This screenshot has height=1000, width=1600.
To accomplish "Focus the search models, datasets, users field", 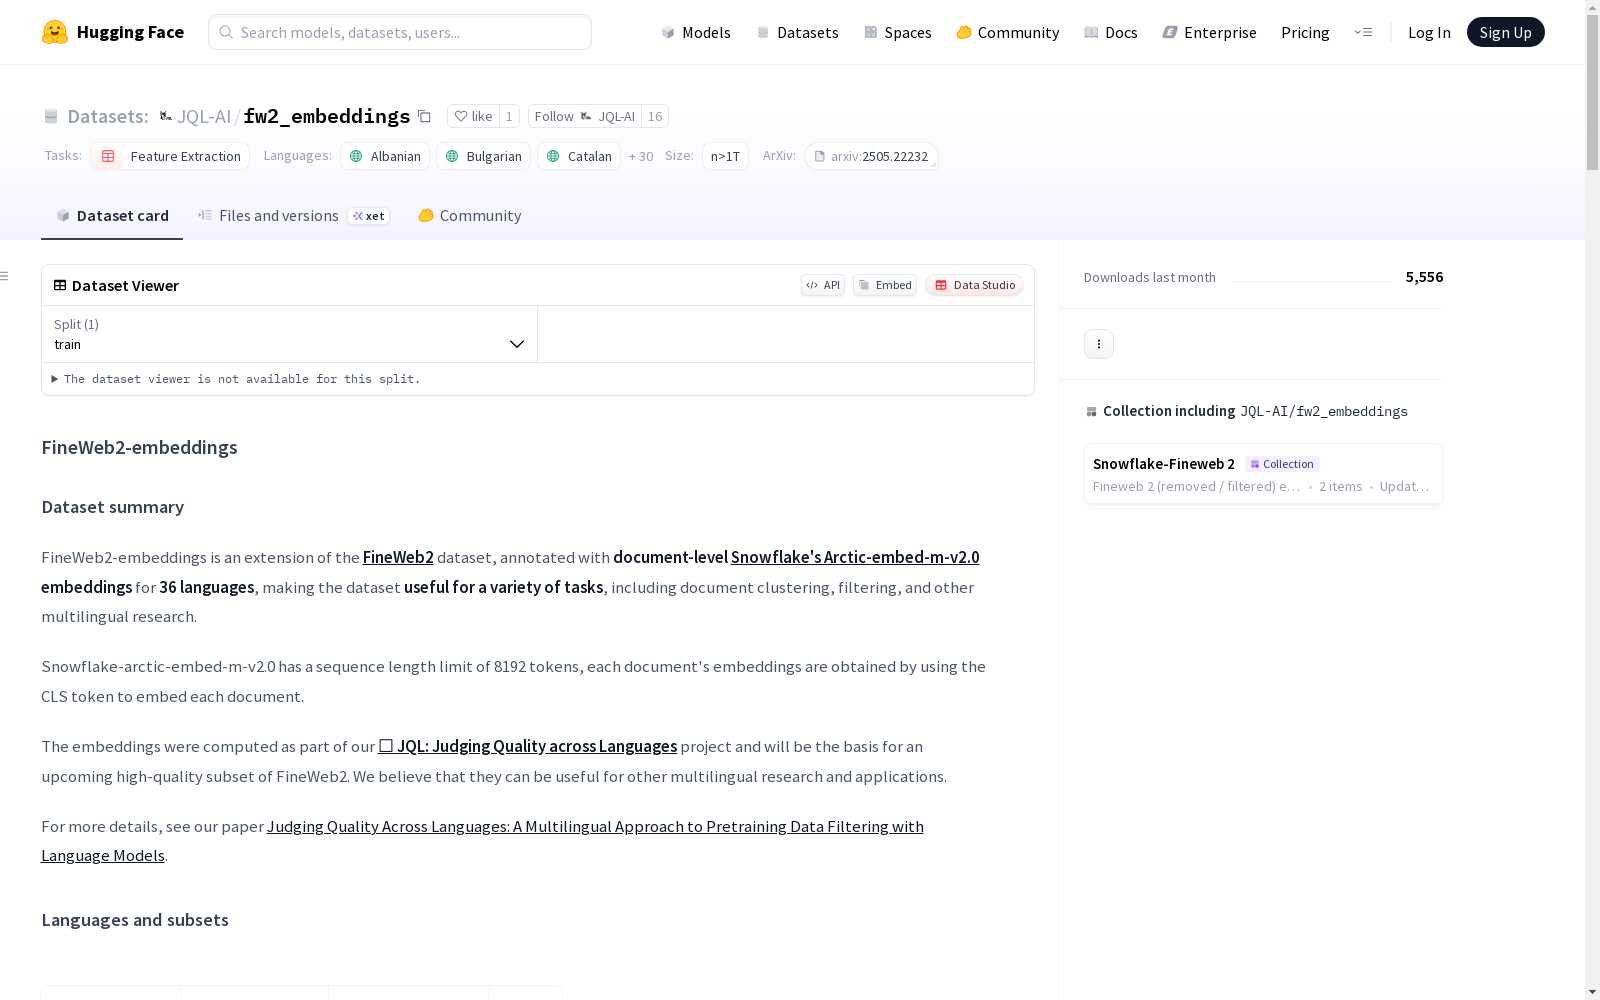I will [400, 32].
